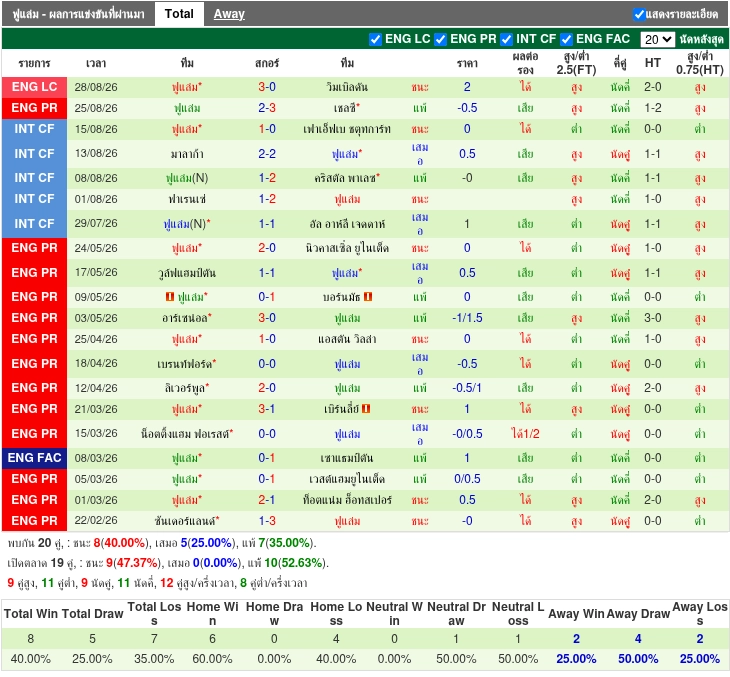Open opponent นิวคาสเซิ่ล ยูไนเต็ด team link
730x677 pixels.
pyautogui.click(x=347, y=248)
